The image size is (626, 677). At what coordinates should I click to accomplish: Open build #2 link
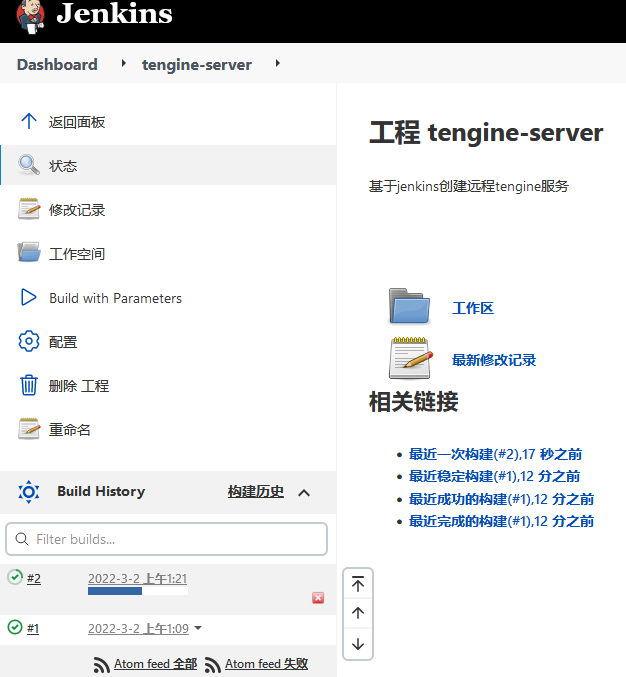click(x=34, y=579)
